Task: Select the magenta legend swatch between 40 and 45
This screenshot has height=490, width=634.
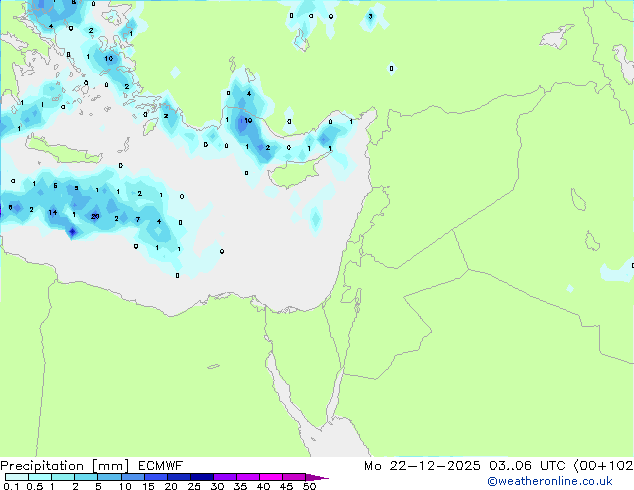Action: coord(271,477)
